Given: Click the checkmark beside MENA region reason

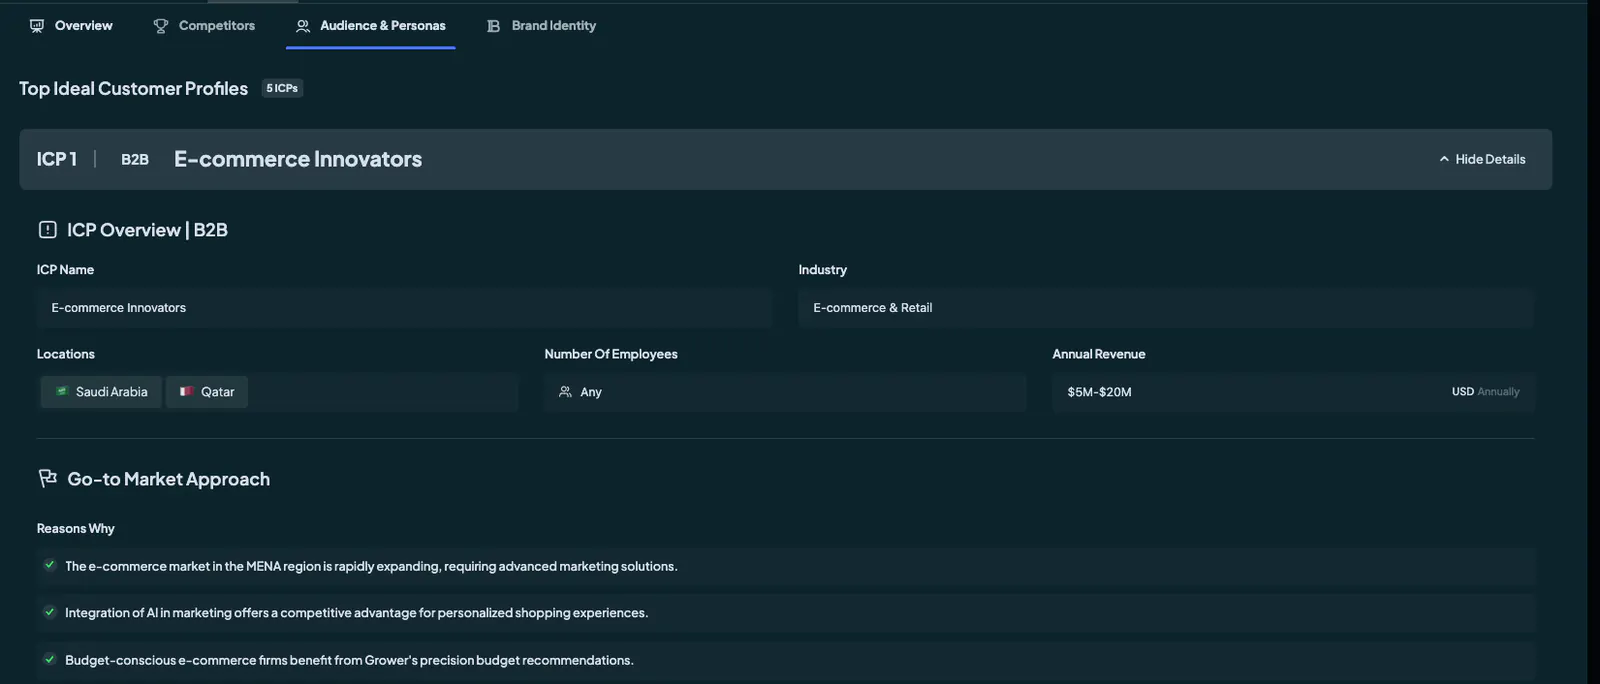Looking at the screenshot, I should point(49,565).
